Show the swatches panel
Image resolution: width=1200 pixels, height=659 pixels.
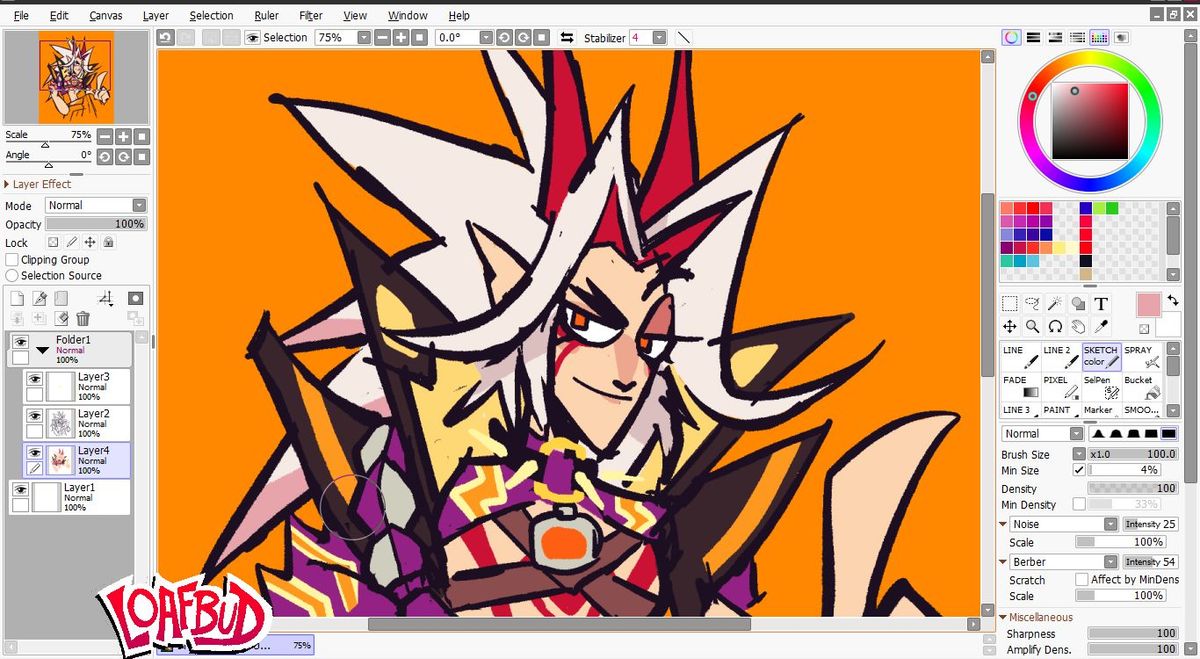point(1099,37)
